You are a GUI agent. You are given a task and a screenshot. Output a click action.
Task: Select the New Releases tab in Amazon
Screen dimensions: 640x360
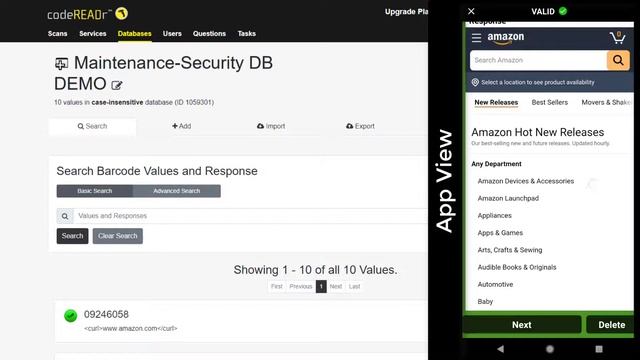[496, 102]
